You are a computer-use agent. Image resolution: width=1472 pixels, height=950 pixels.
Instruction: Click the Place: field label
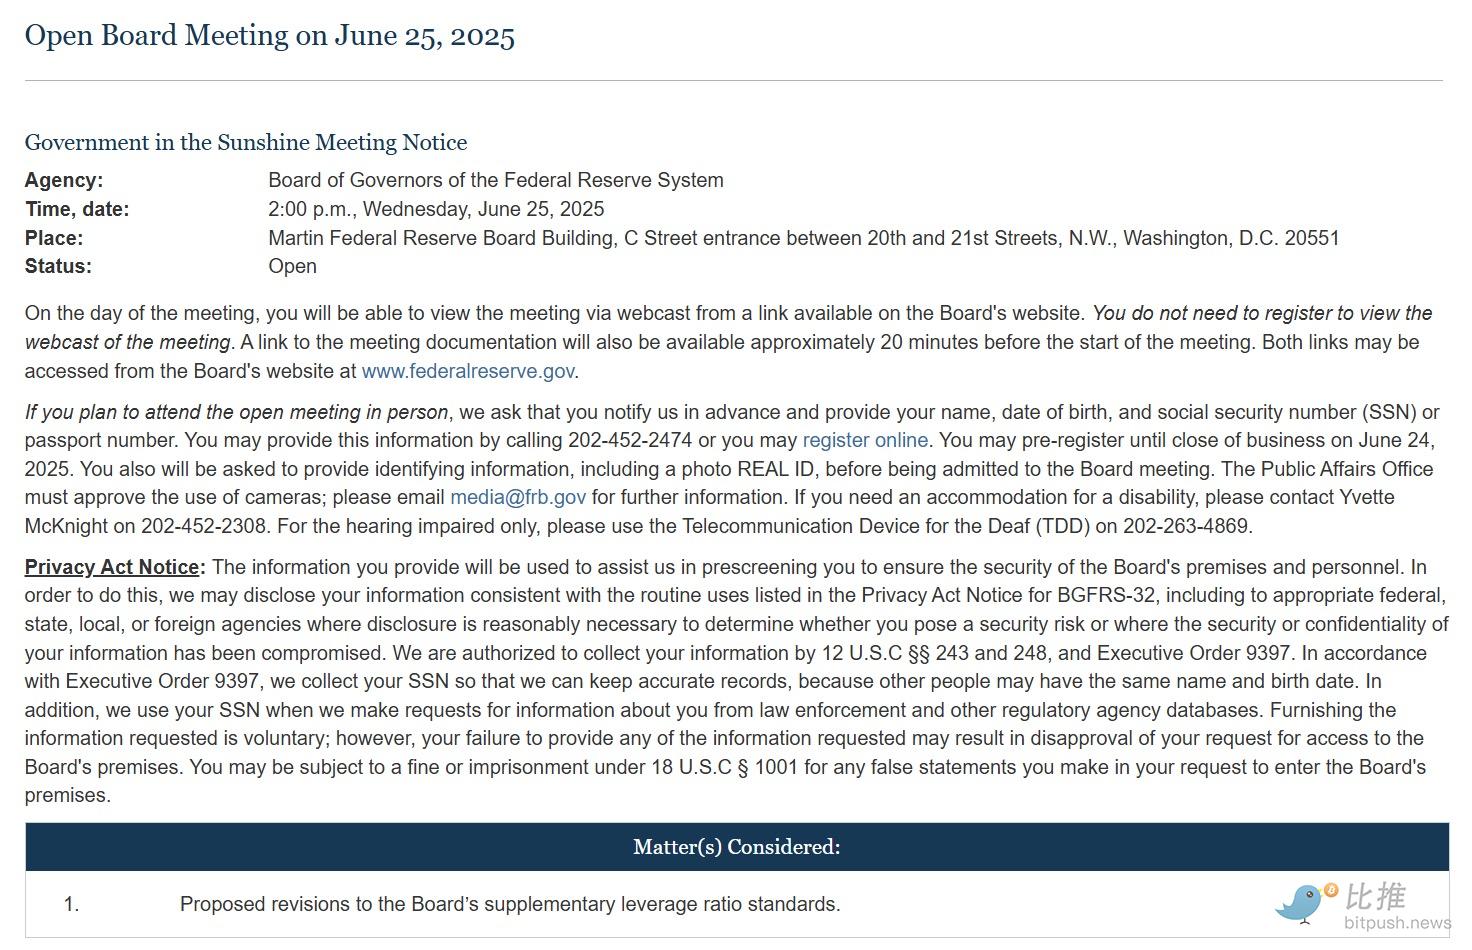pyautogui.click(x=54, y=238)
